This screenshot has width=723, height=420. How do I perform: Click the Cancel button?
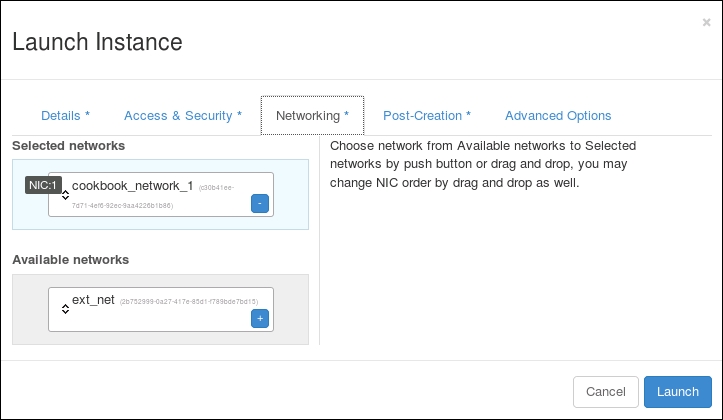(x=605, y=392)
